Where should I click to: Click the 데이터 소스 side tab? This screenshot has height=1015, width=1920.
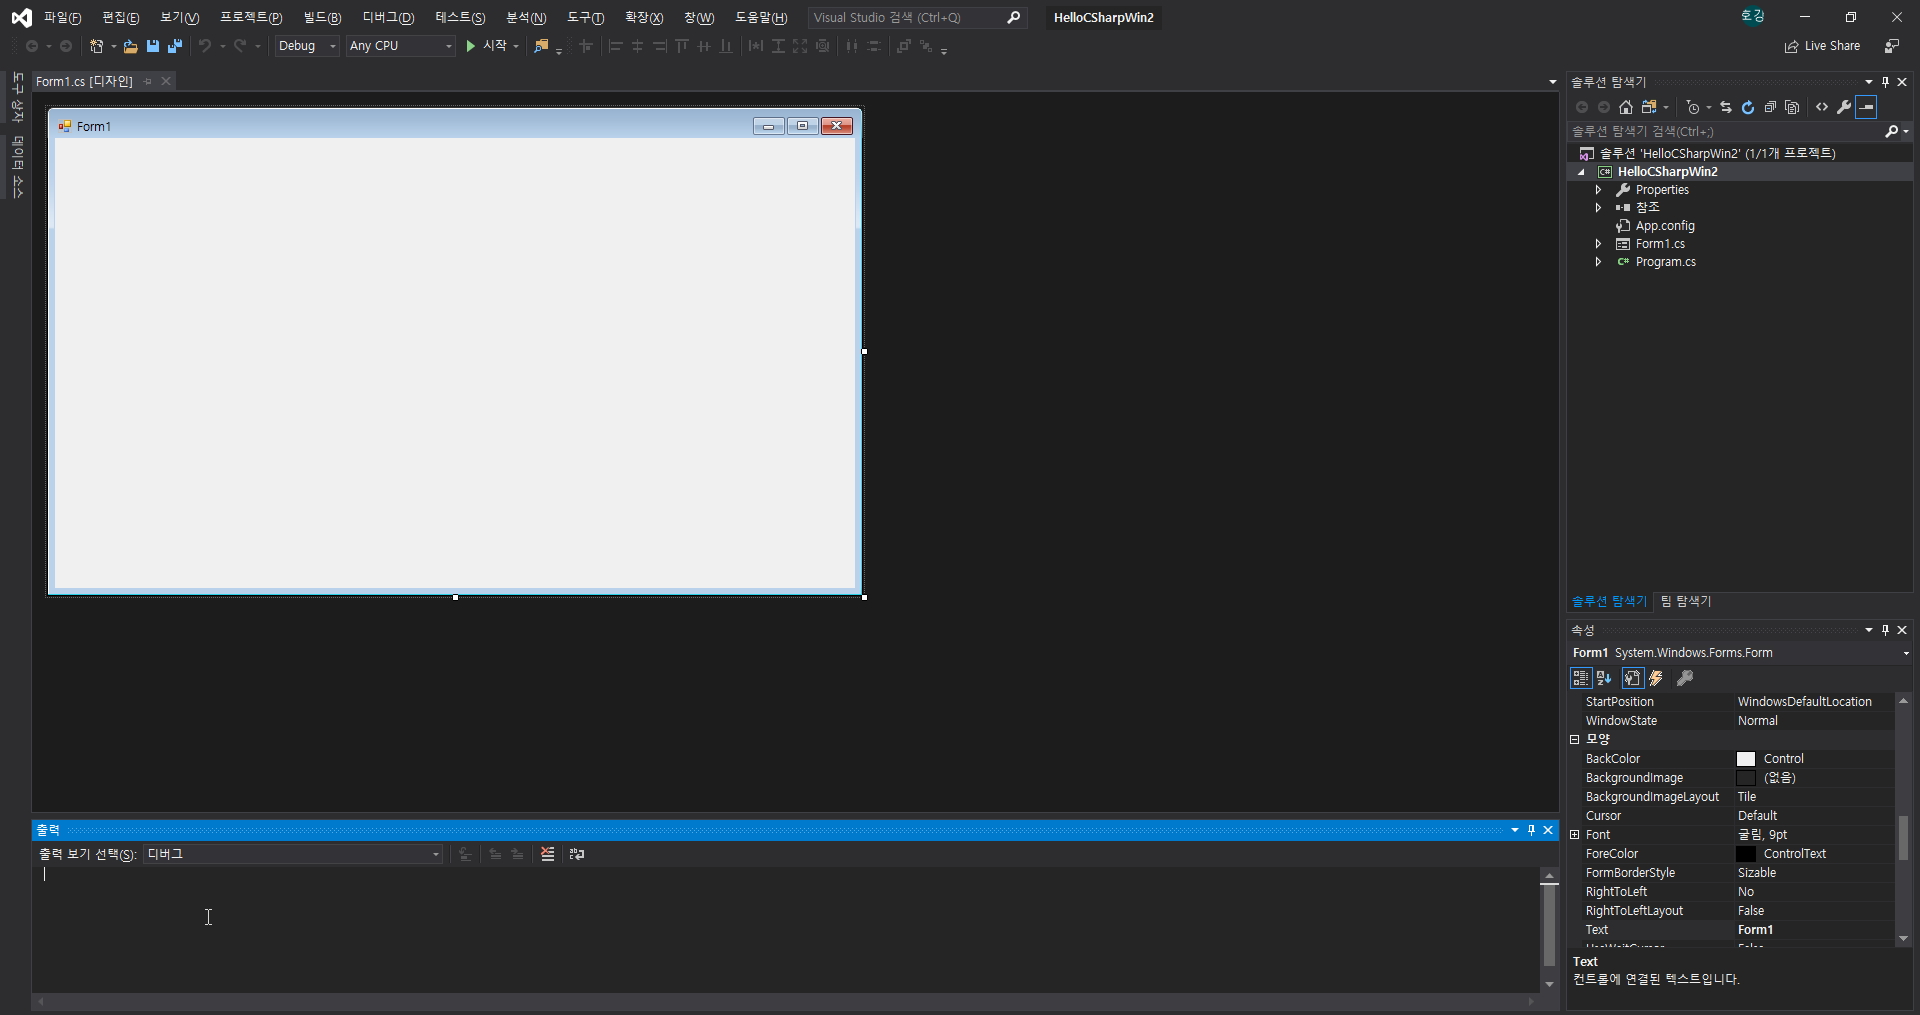(x=17, y=166)
